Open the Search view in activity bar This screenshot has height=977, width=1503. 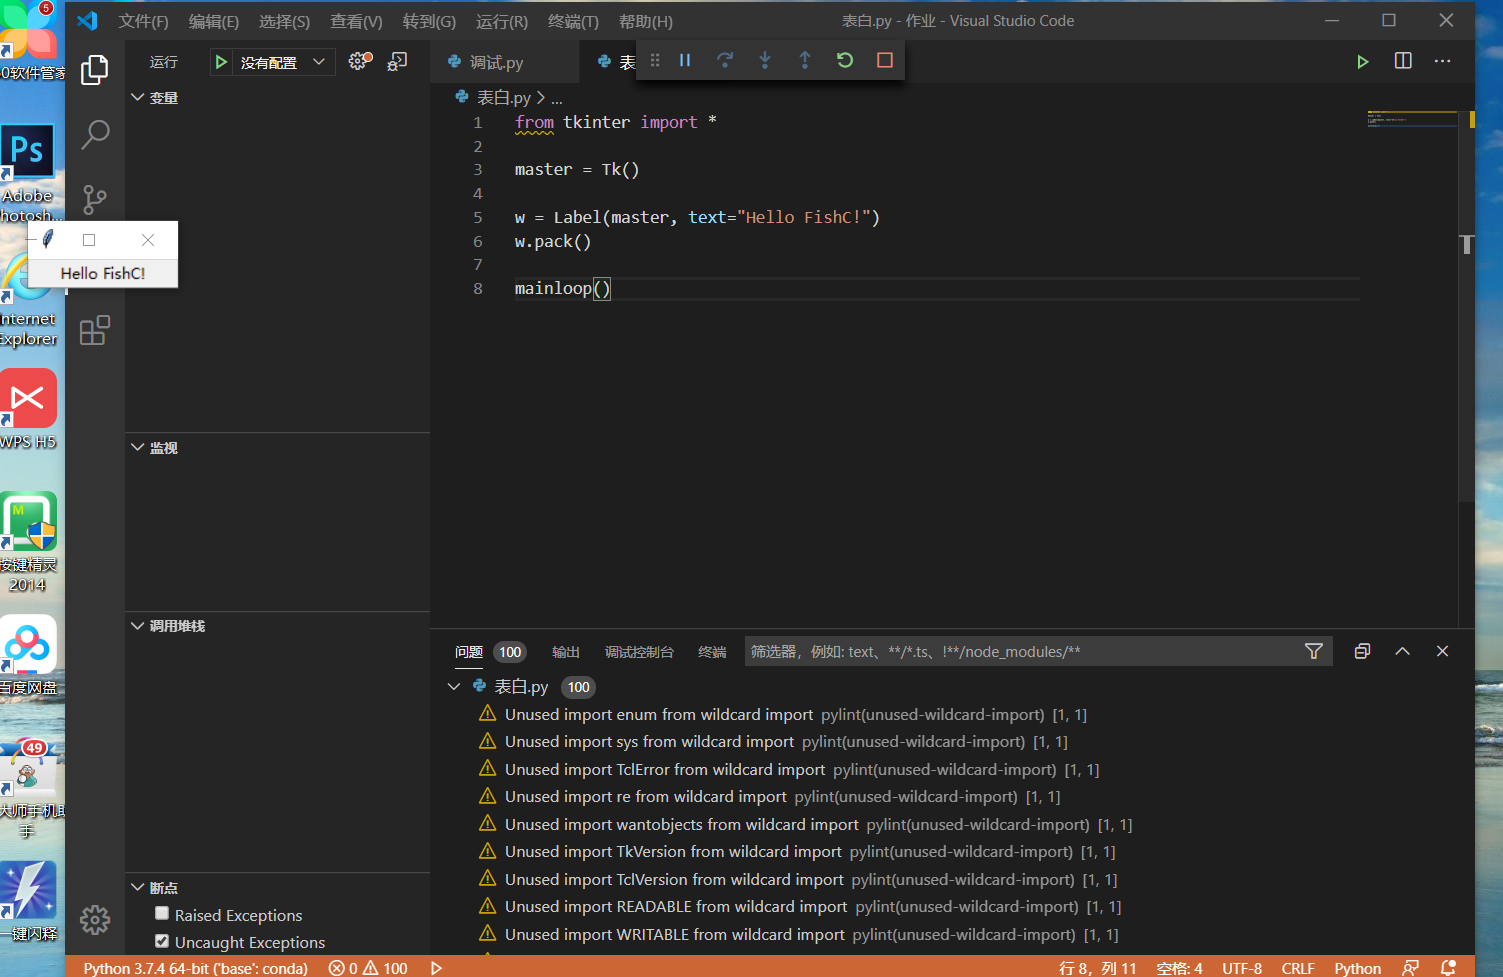click(x=95, y=134)
